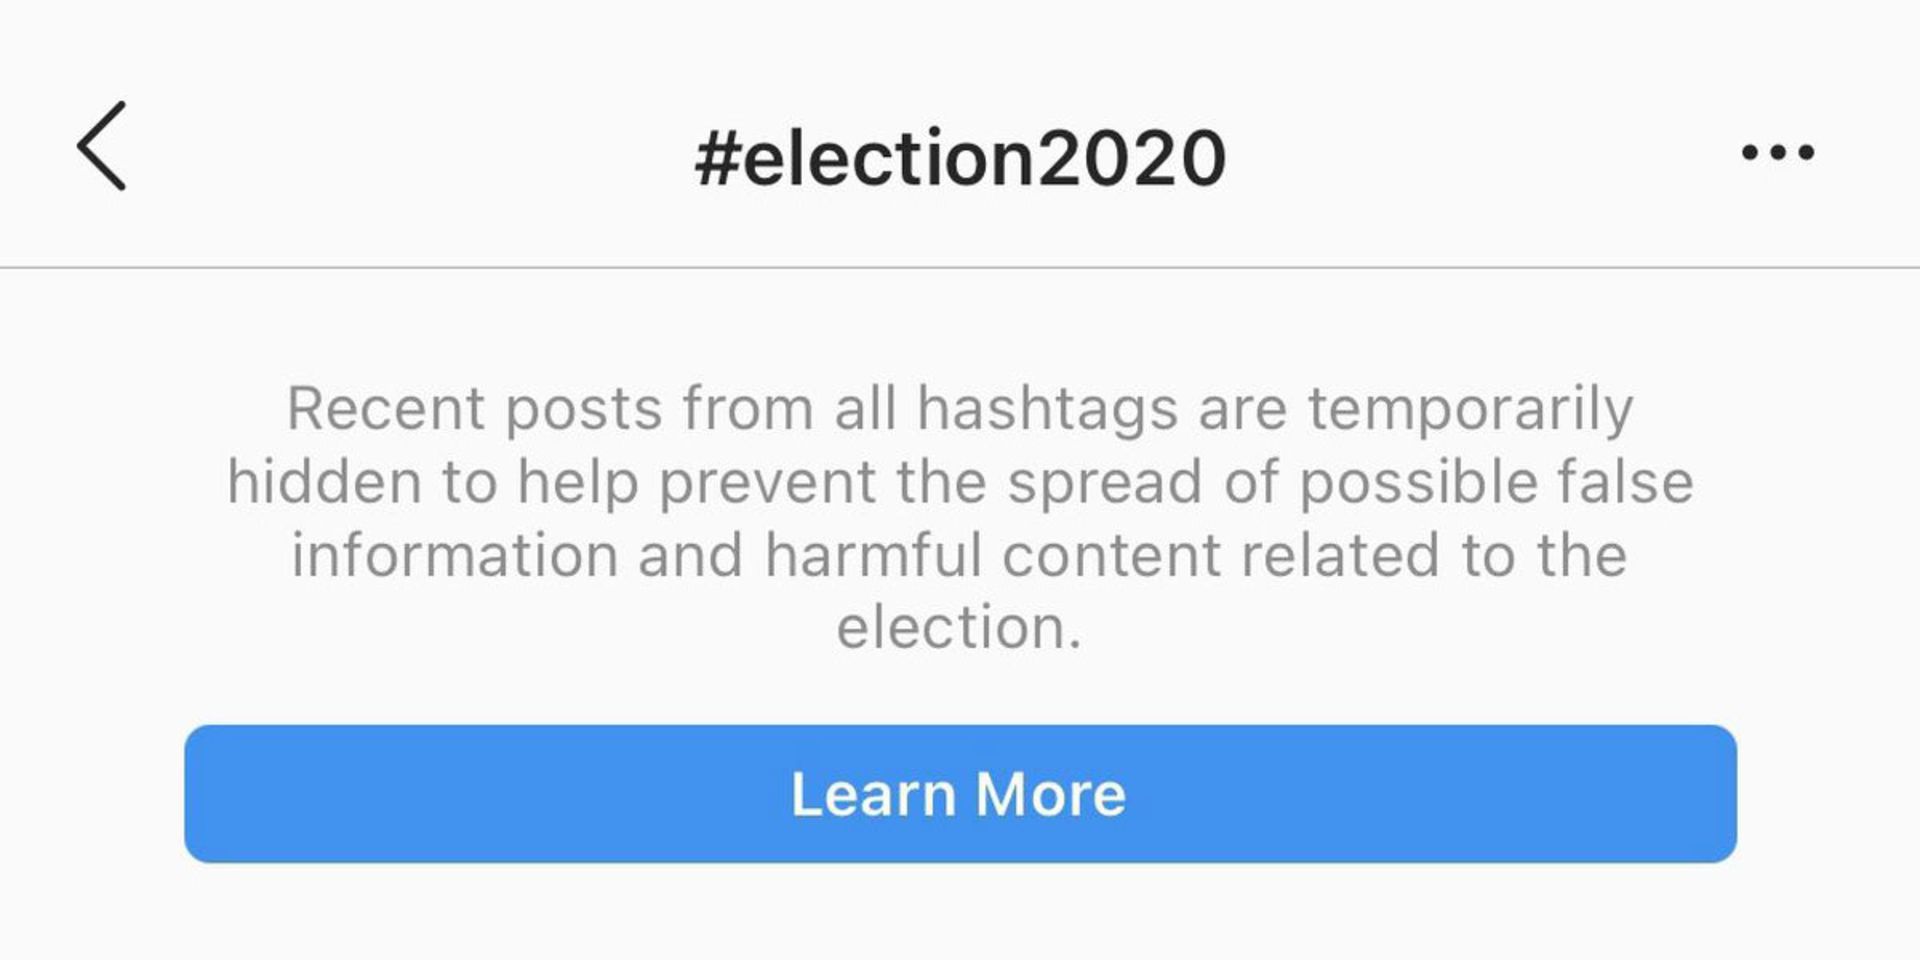Tap the back arrow icon
Viewport: 1920px width, 960px height.
(102, 146)
